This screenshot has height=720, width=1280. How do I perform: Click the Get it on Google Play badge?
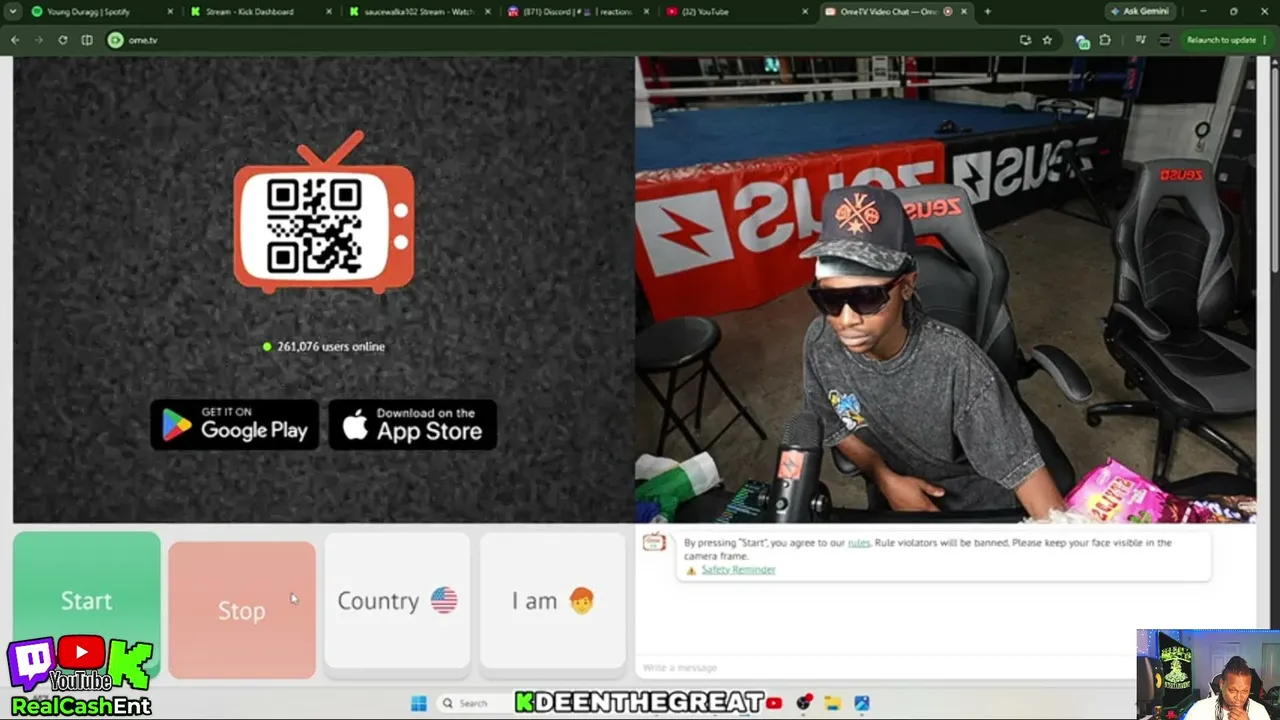click(x=235, y=425)
